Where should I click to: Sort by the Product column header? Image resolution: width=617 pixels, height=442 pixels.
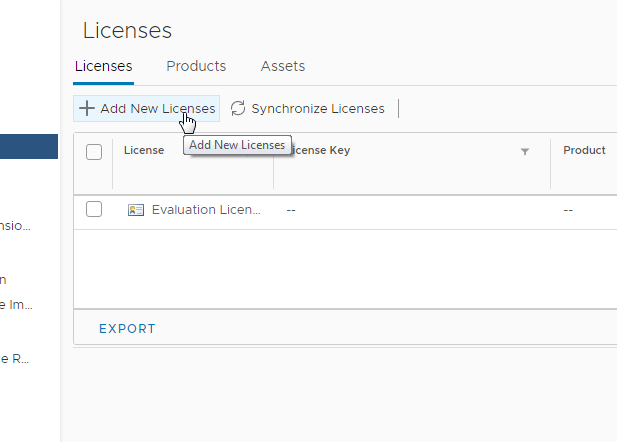pos(584,151)
